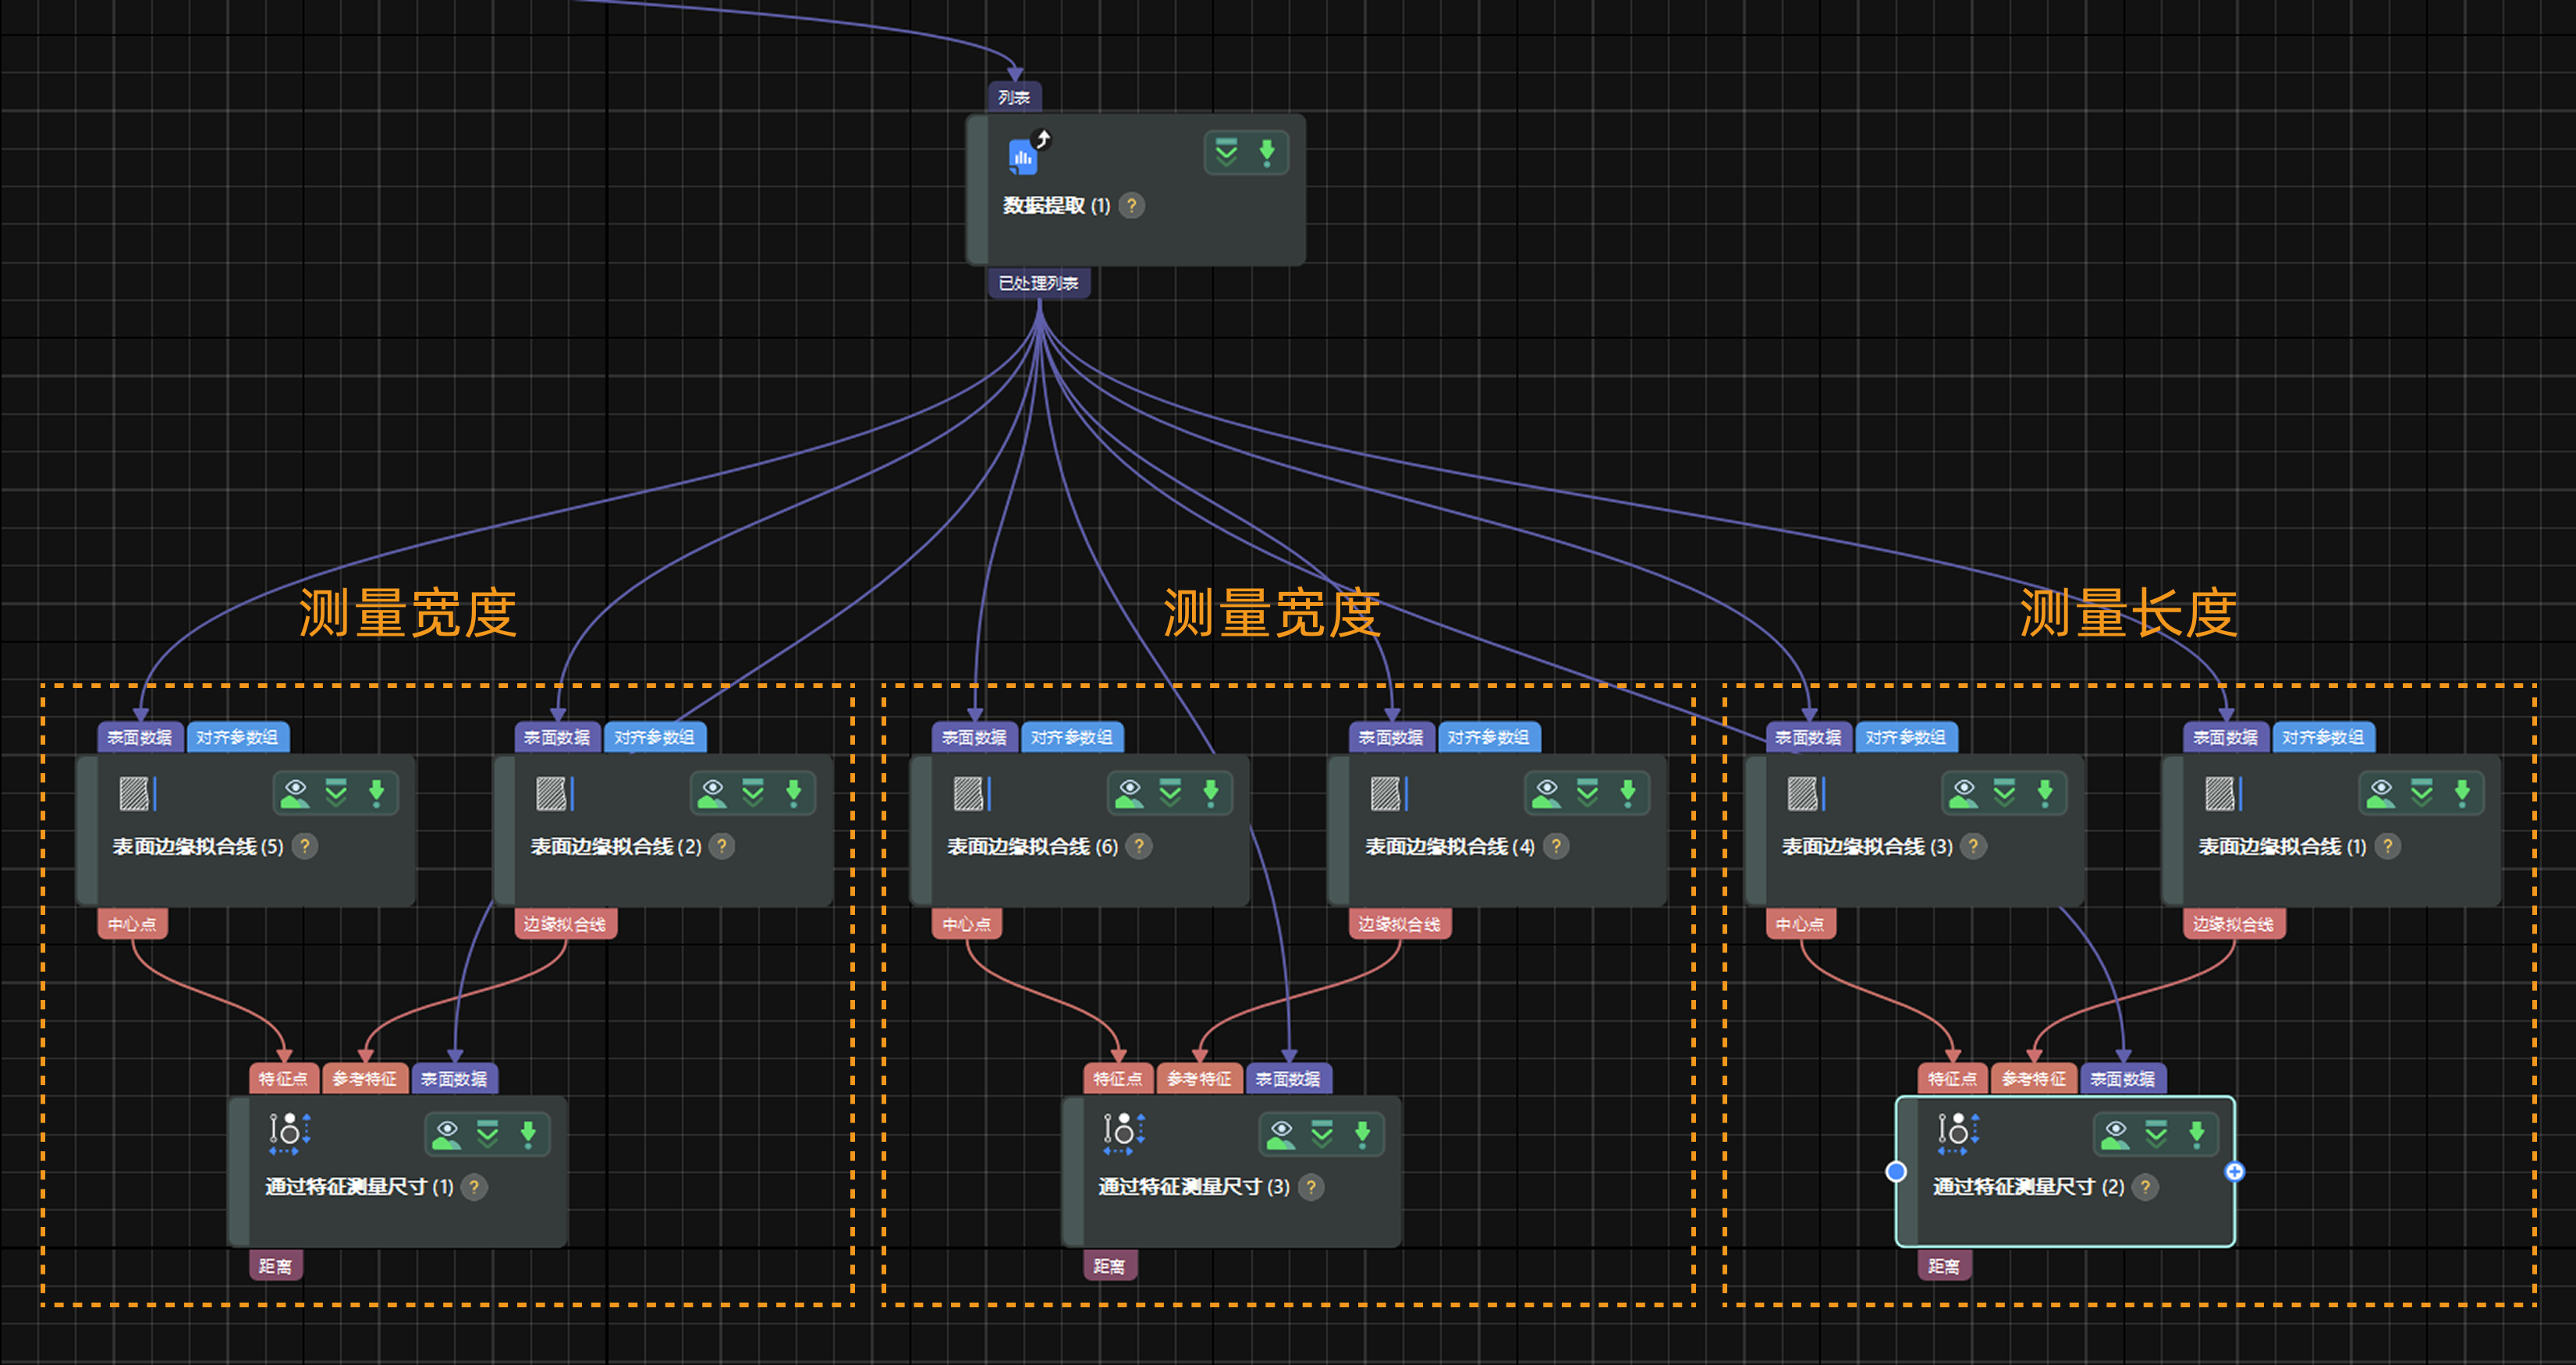This screenshot has height=1365, width=2576.
Task: Run the 数据提取 (1) step with the down arrow
Action: (x=1267, y=153)
